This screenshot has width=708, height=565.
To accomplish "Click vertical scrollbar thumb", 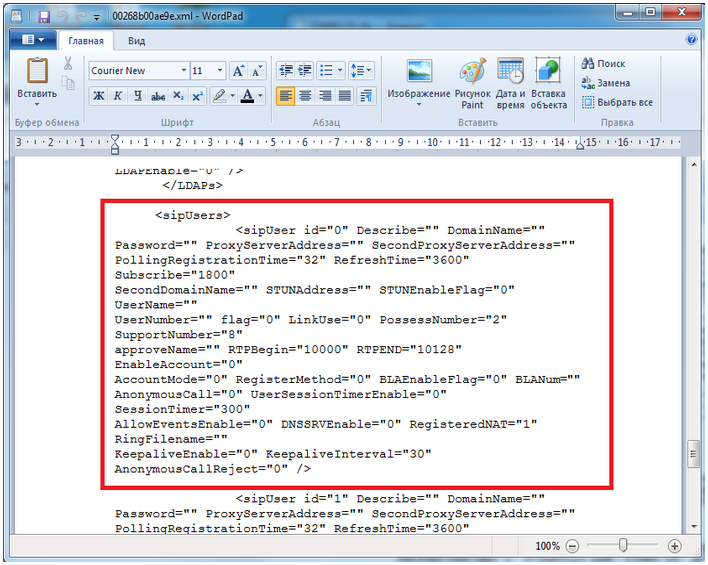I will (x=693, y=454).
